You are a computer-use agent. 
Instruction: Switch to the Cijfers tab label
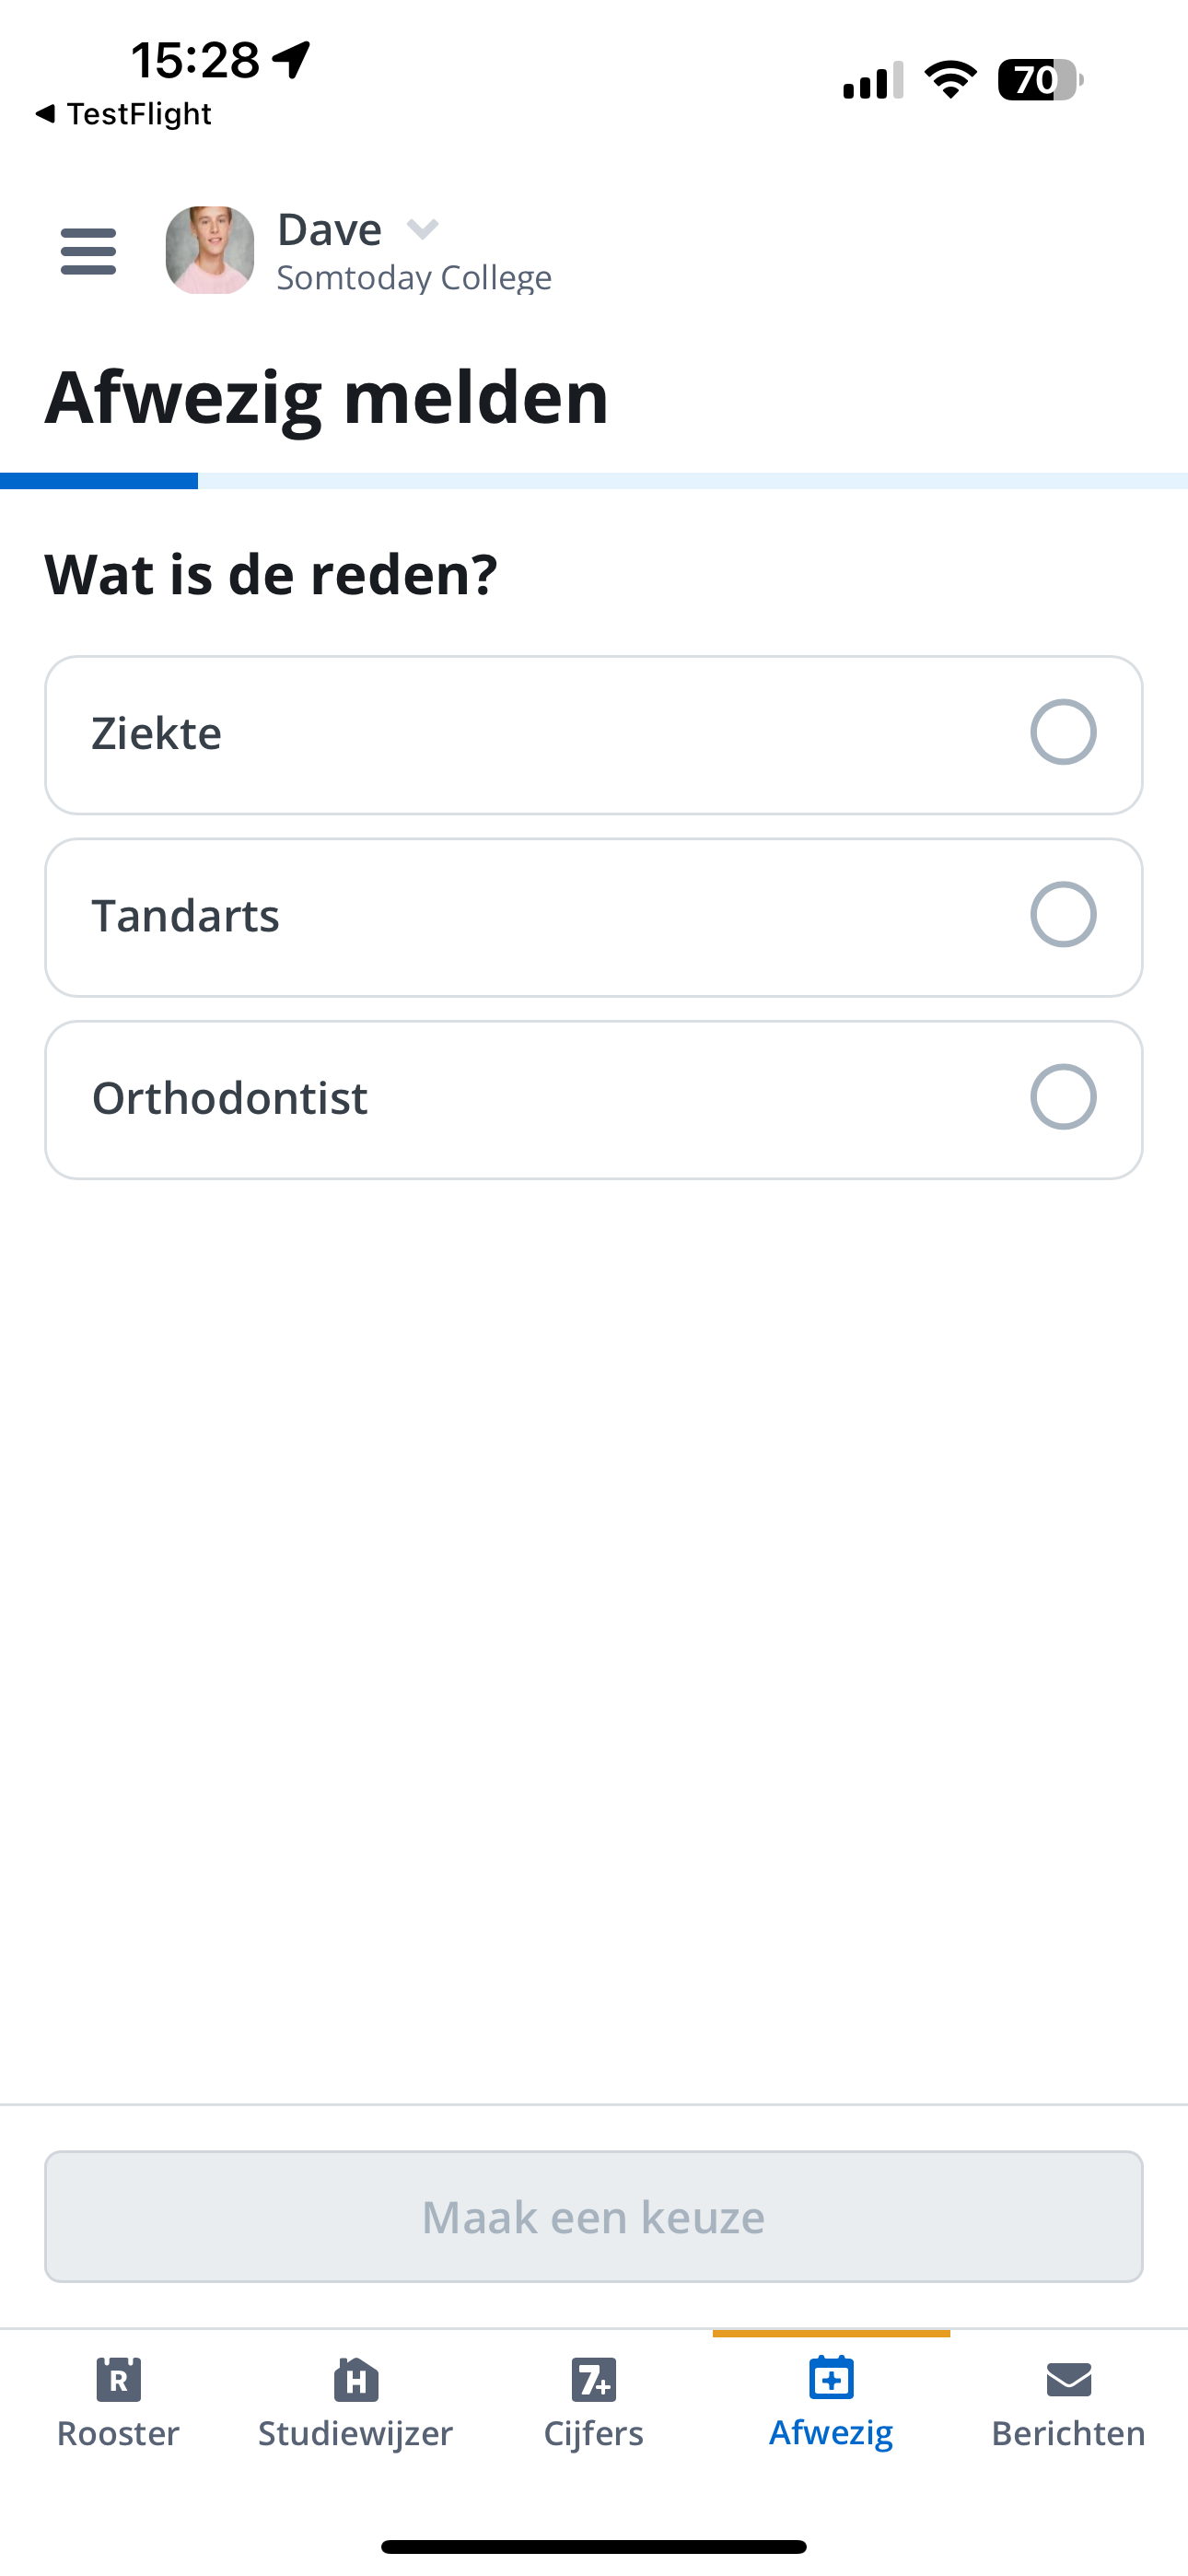point(594,2433)
